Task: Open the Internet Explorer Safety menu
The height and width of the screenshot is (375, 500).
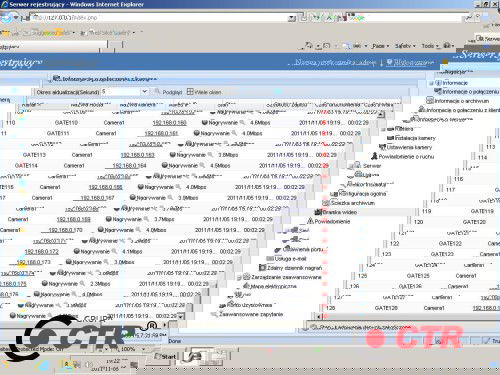Action: (405, 46)
